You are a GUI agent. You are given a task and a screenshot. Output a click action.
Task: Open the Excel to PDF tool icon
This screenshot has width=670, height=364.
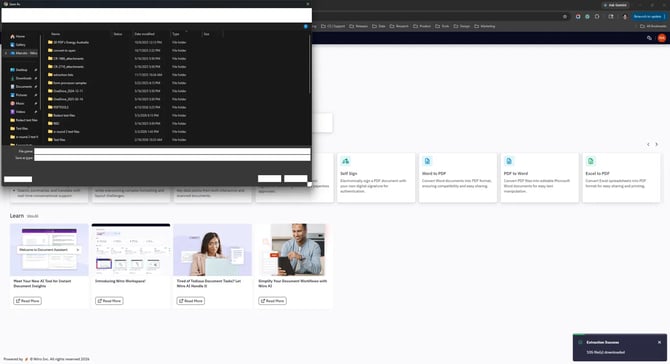(591, 161)
